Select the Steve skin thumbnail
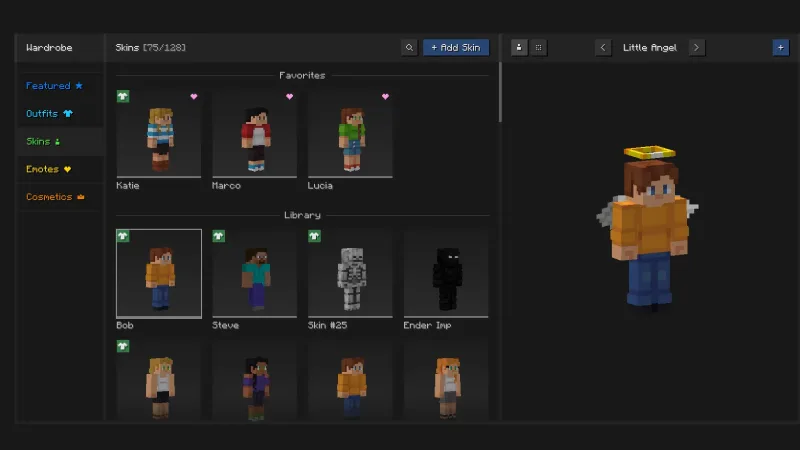 coord(255,273)
